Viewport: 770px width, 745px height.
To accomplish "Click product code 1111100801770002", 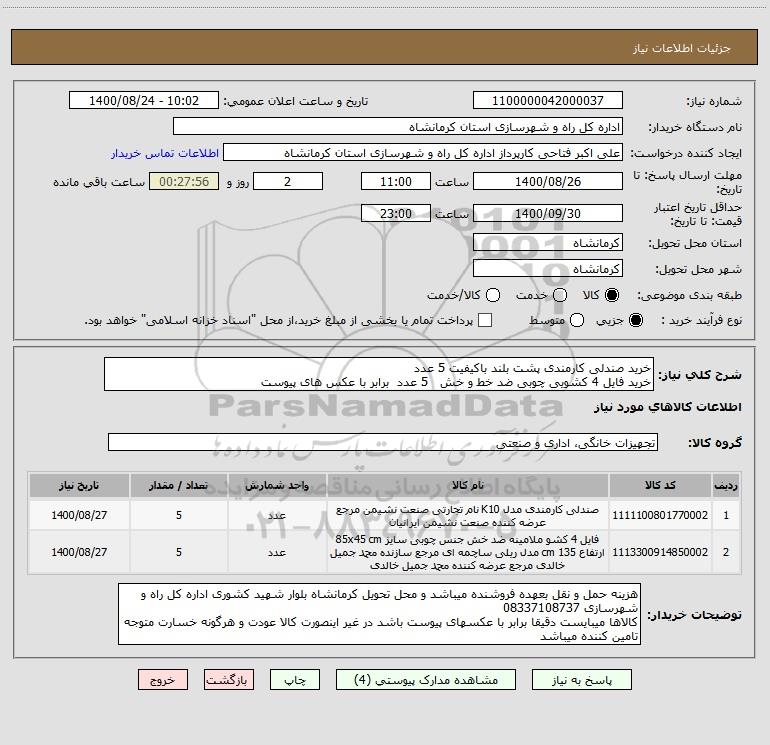I will [660, 515].
